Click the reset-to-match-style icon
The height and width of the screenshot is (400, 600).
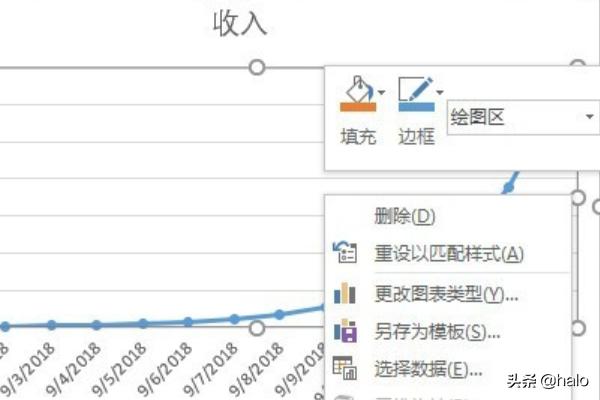click(x=345, y=252)
